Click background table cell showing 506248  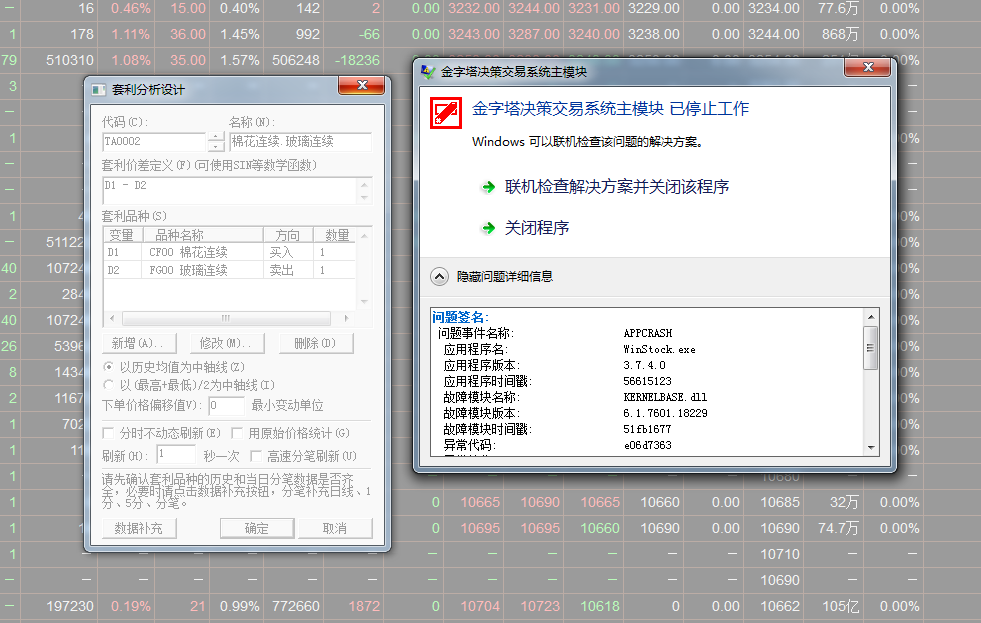[x=295, y=60]
